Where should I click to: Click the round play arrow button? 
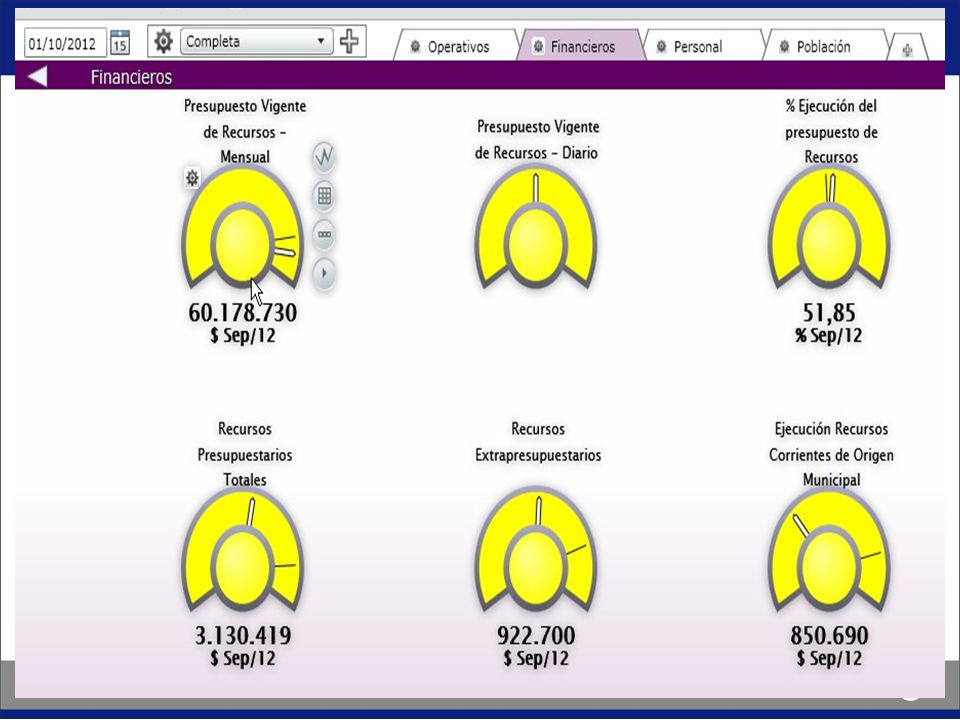(x=324, y=273)
